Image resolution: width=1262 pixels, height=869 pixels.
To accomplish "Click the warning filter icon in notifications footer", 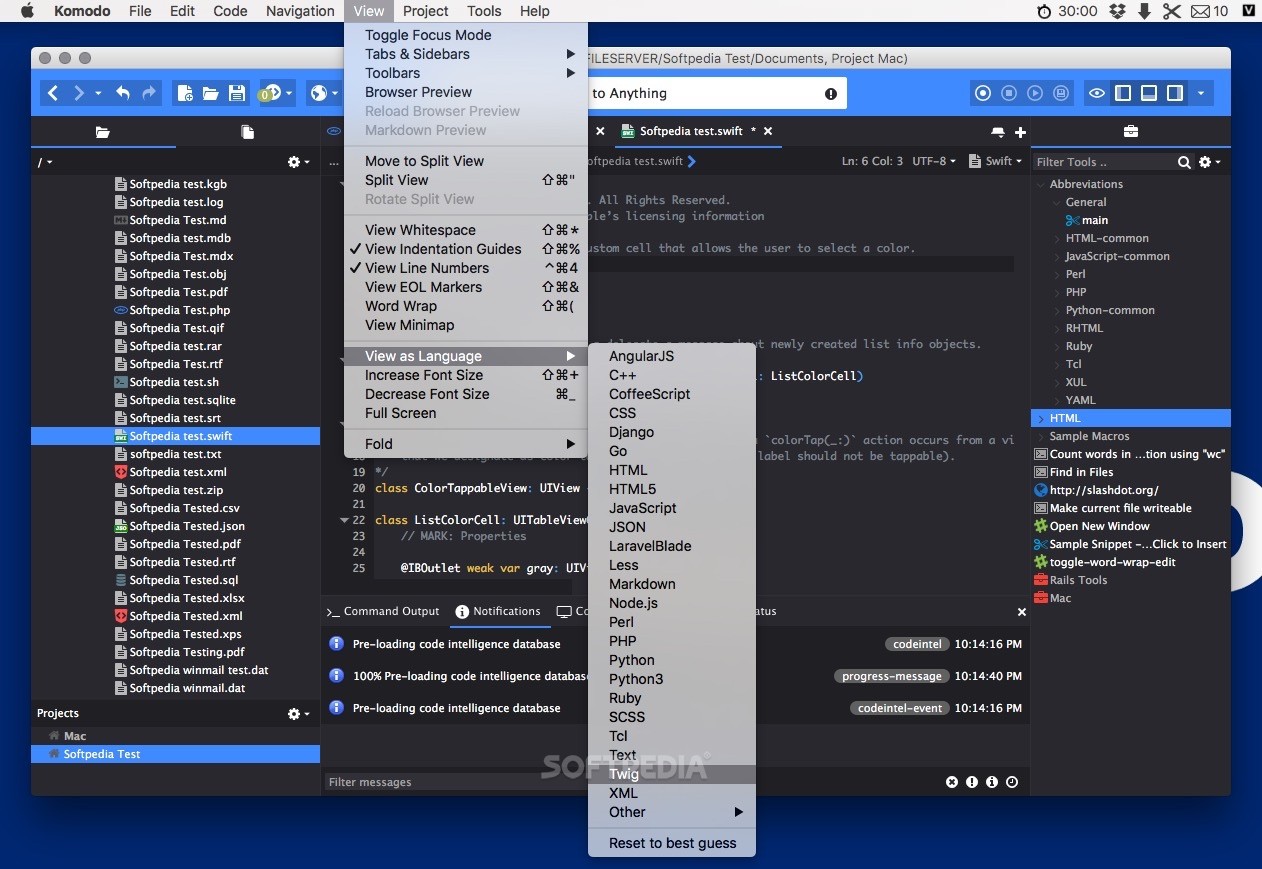I will [972, 782].
